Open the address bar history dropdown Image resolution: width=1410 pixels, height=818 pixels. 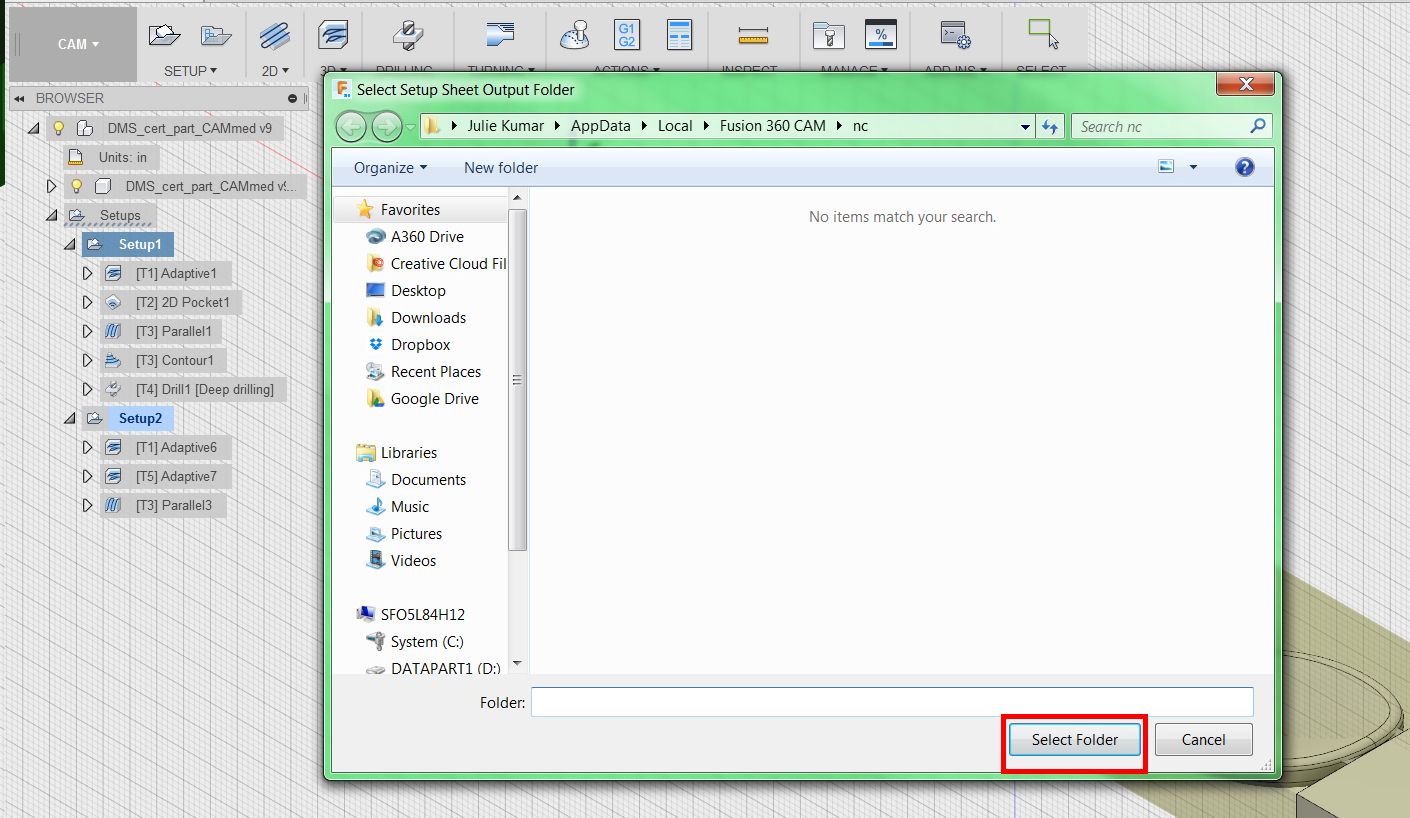click(1025, 127)
